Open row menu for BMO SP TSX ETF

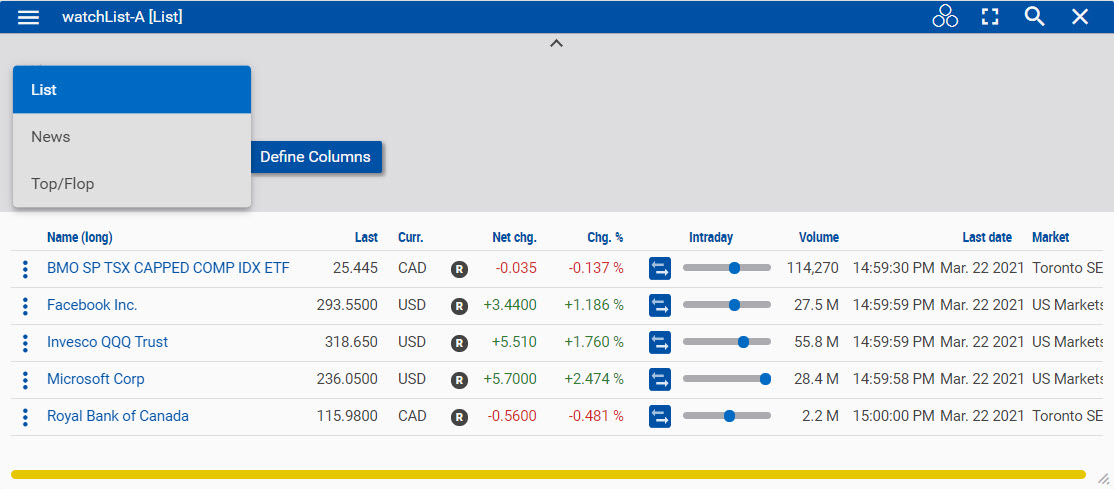pyautogui.click(x=25, y=269)
